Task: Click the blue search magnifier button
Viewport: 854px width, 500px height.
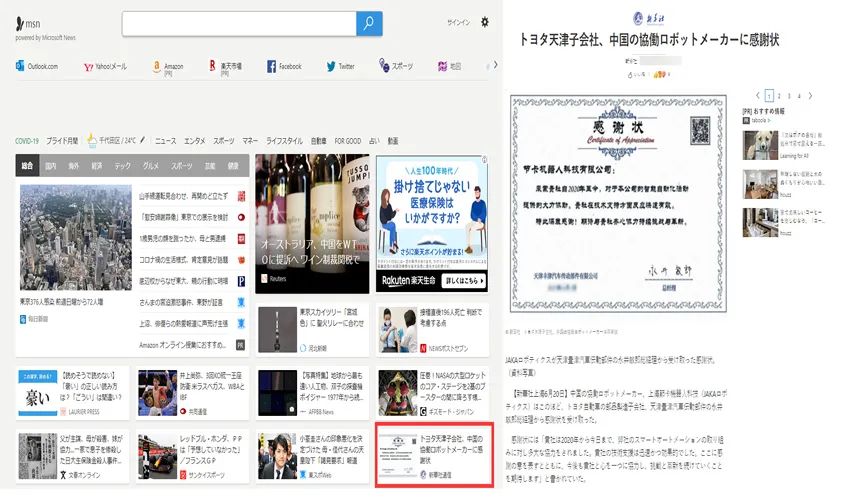Action: (x=369, y=24)
